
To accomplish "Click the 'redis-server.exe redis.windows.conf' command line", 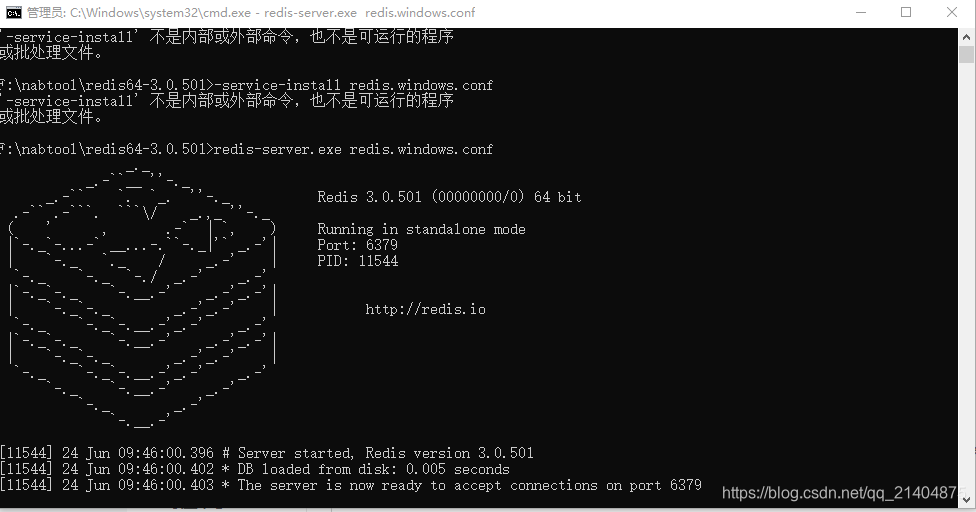I will [x=246, y=149].
